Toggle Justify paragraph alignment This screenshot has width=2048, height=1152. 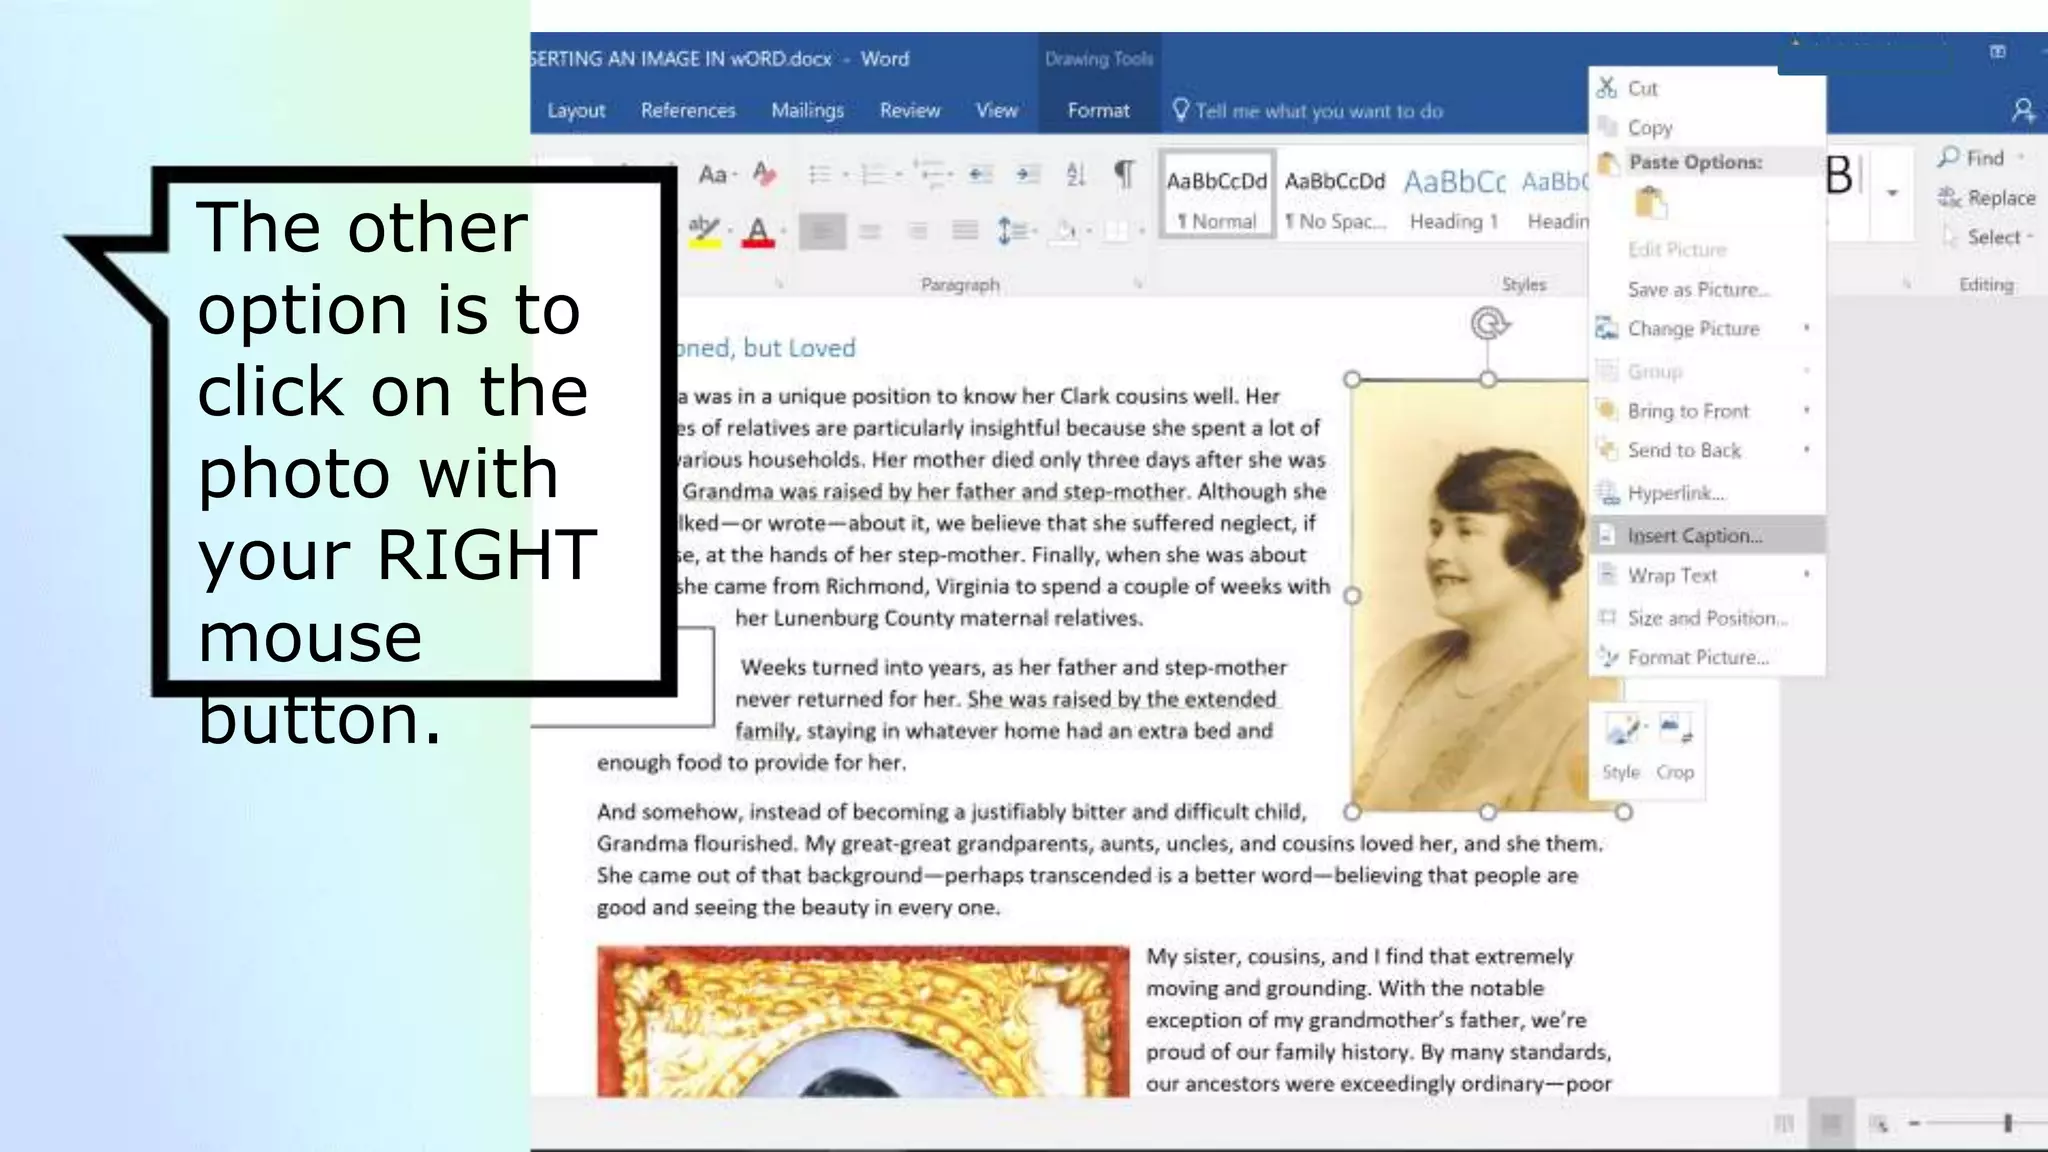click(x=965, y=232)
